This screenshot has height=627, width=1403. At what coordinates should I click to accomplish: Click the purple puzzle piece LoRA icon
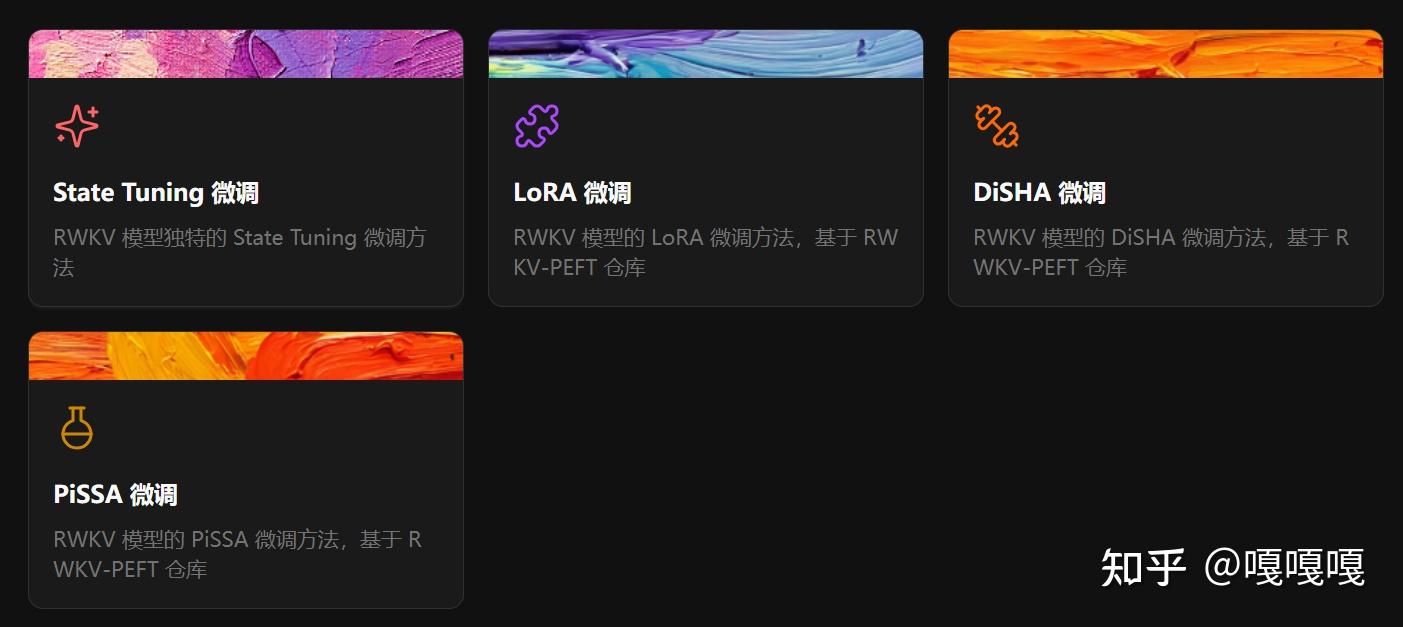[x=537, y=126]
